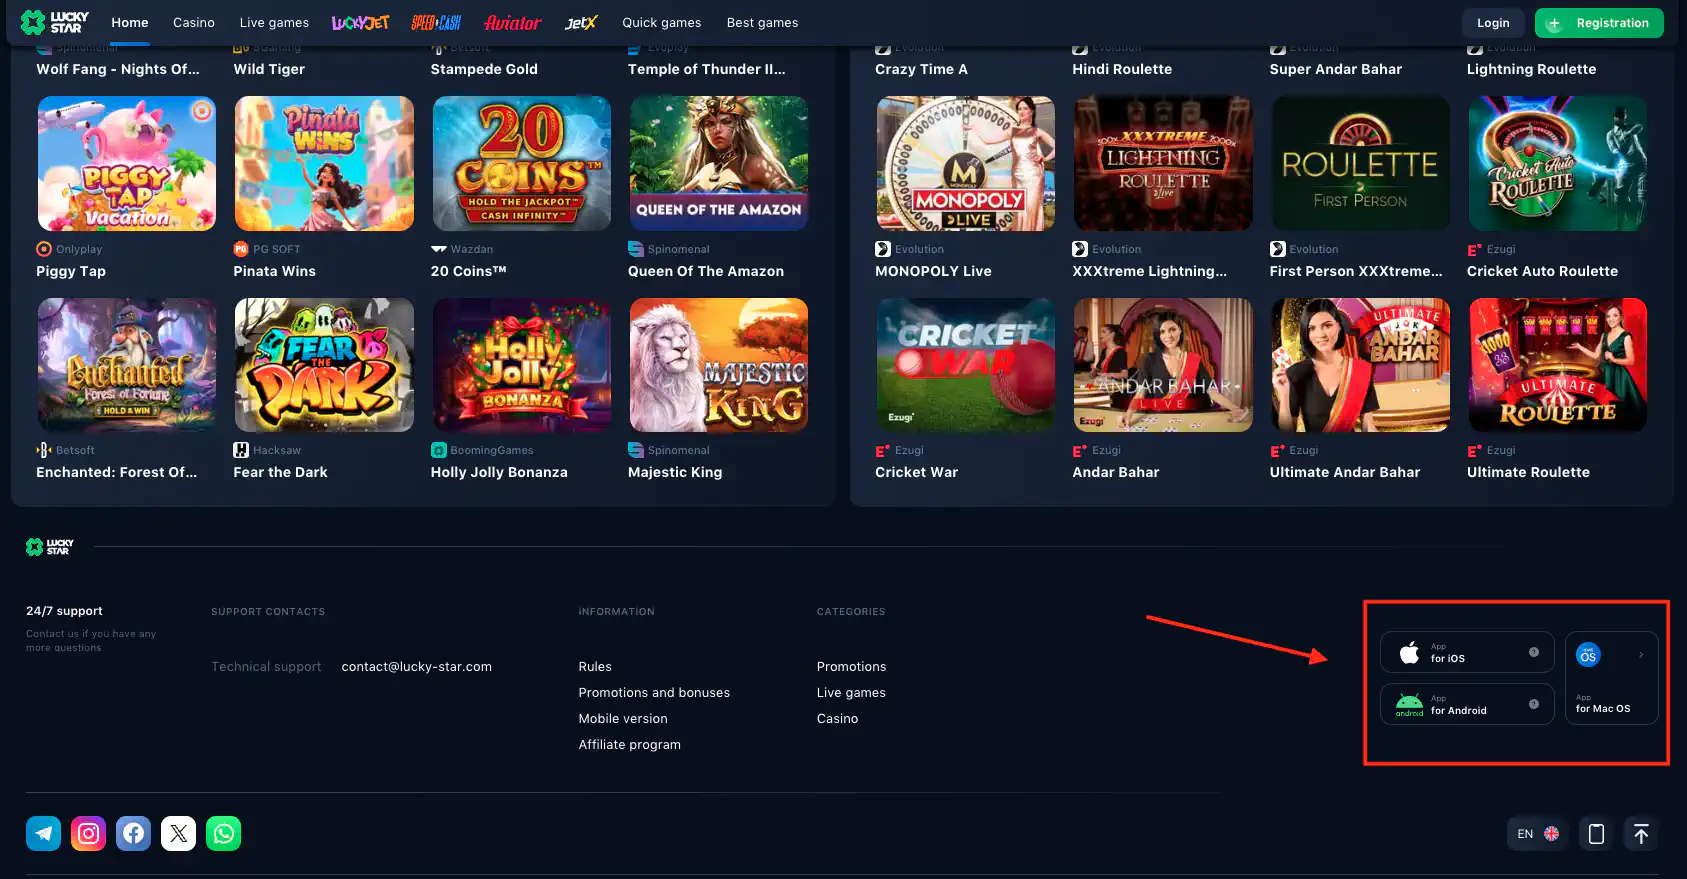This screenshot has height=879, width=1687.
Task: Click the help icon on App for Android
Action: click(x=1533, y=704)
